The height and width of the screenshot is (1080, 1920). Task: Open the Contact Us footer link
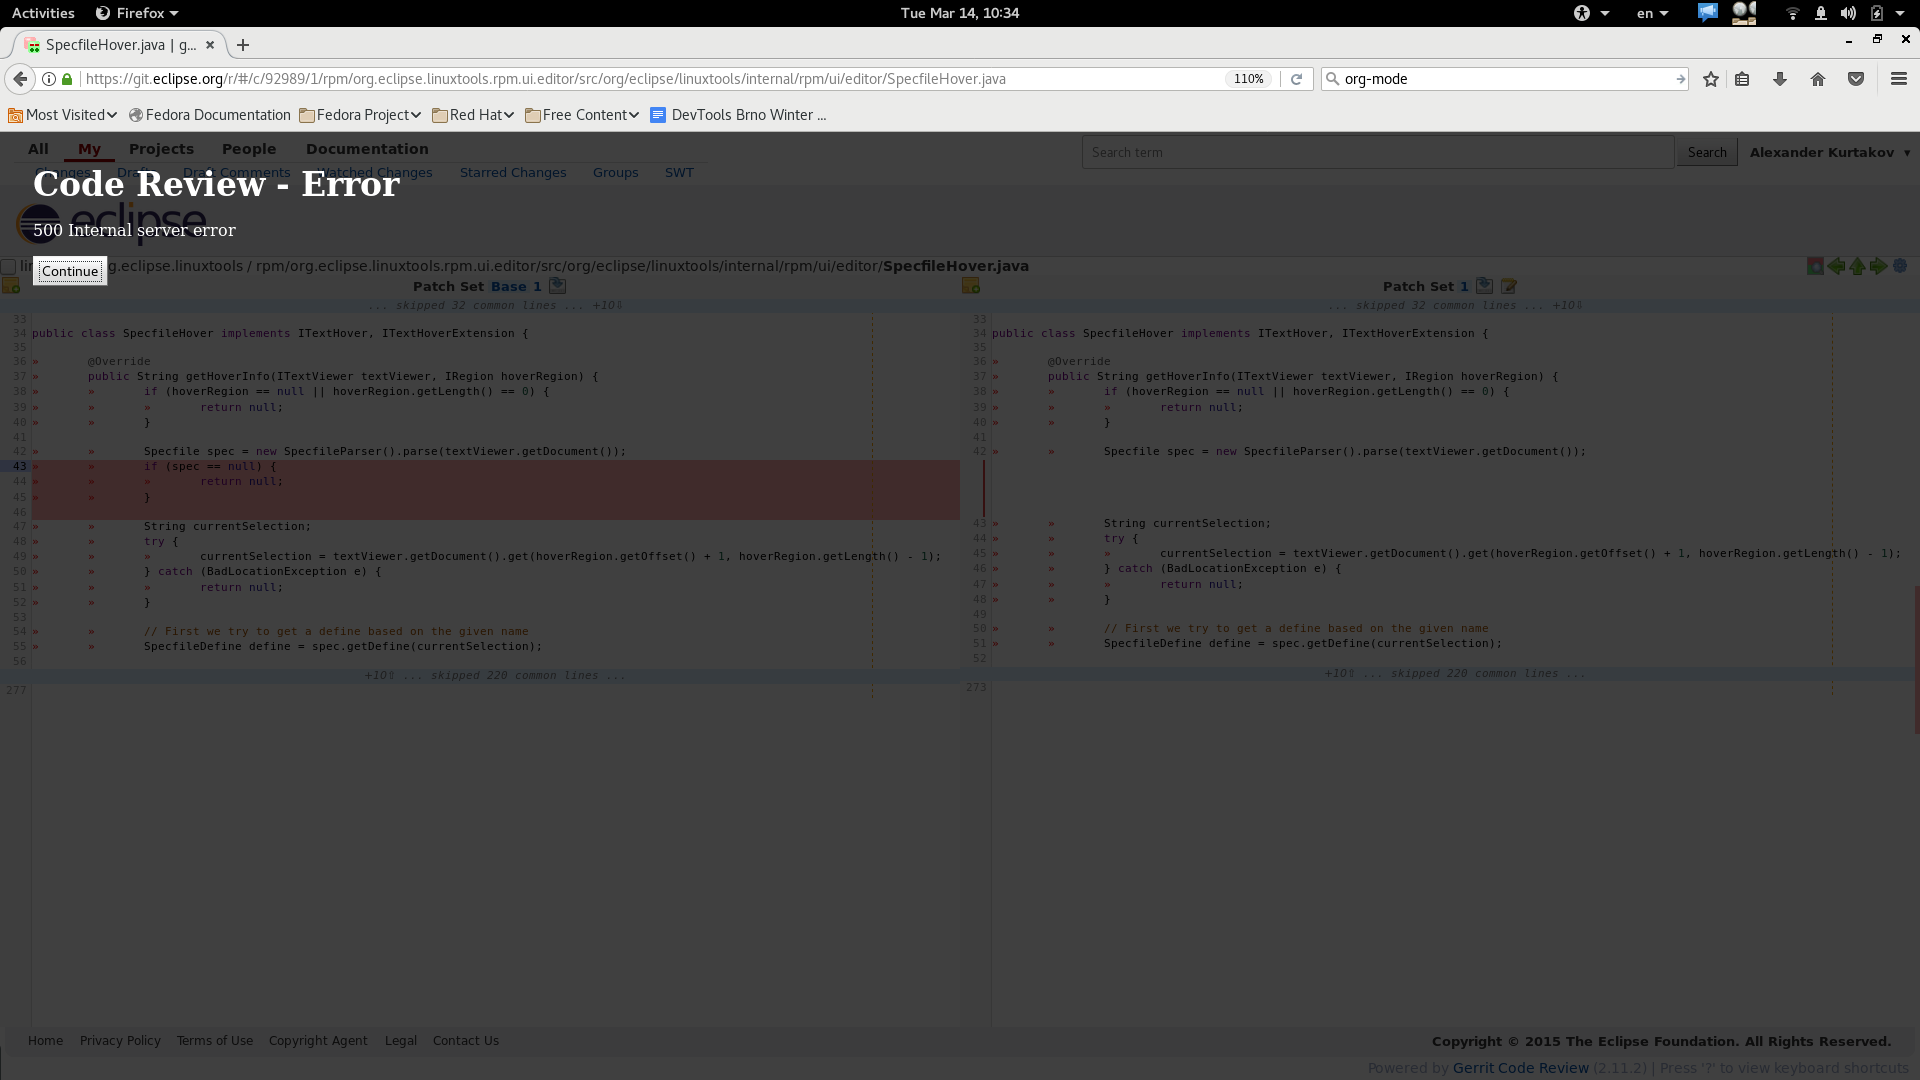[x=466, y=1041]
